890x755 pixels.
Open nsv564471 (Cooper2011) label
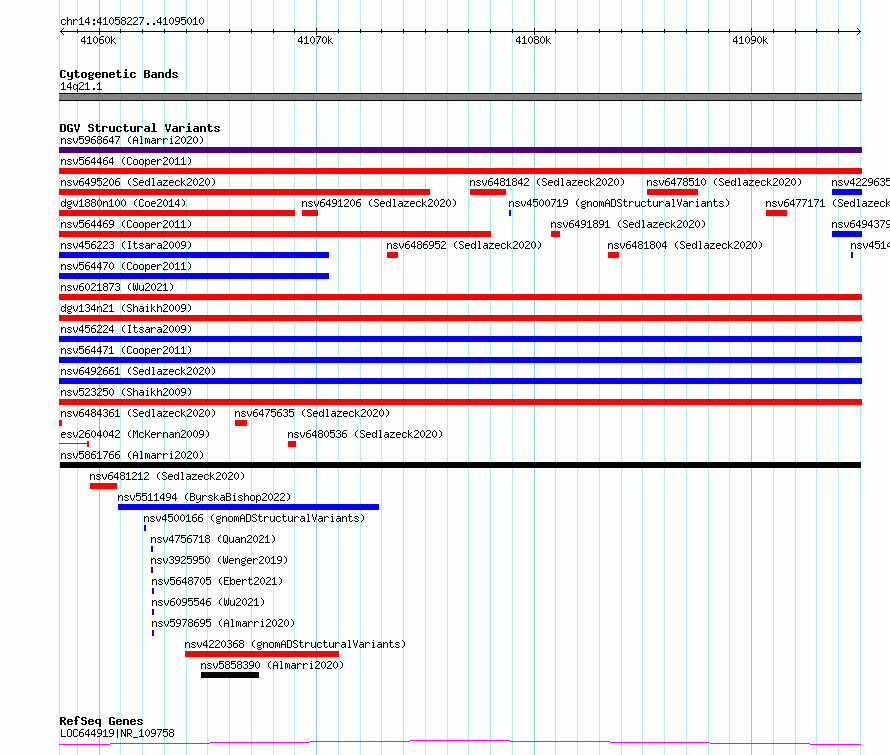[126, 350]
